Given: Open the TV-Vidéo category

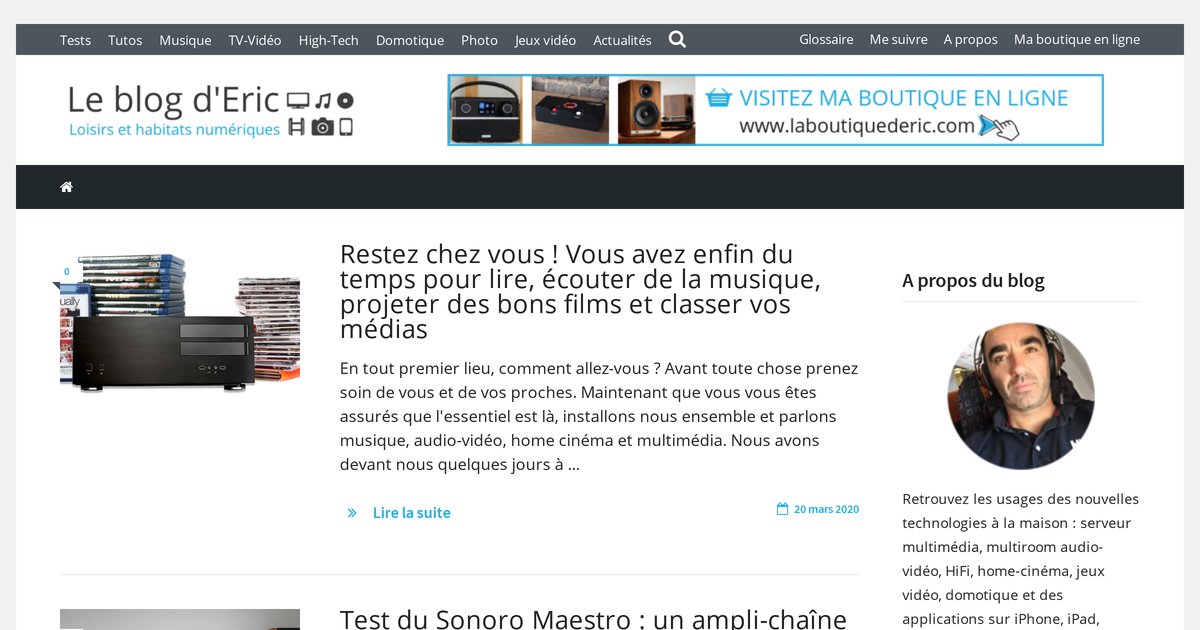Looking at the screenshot, I should [255, 40].
